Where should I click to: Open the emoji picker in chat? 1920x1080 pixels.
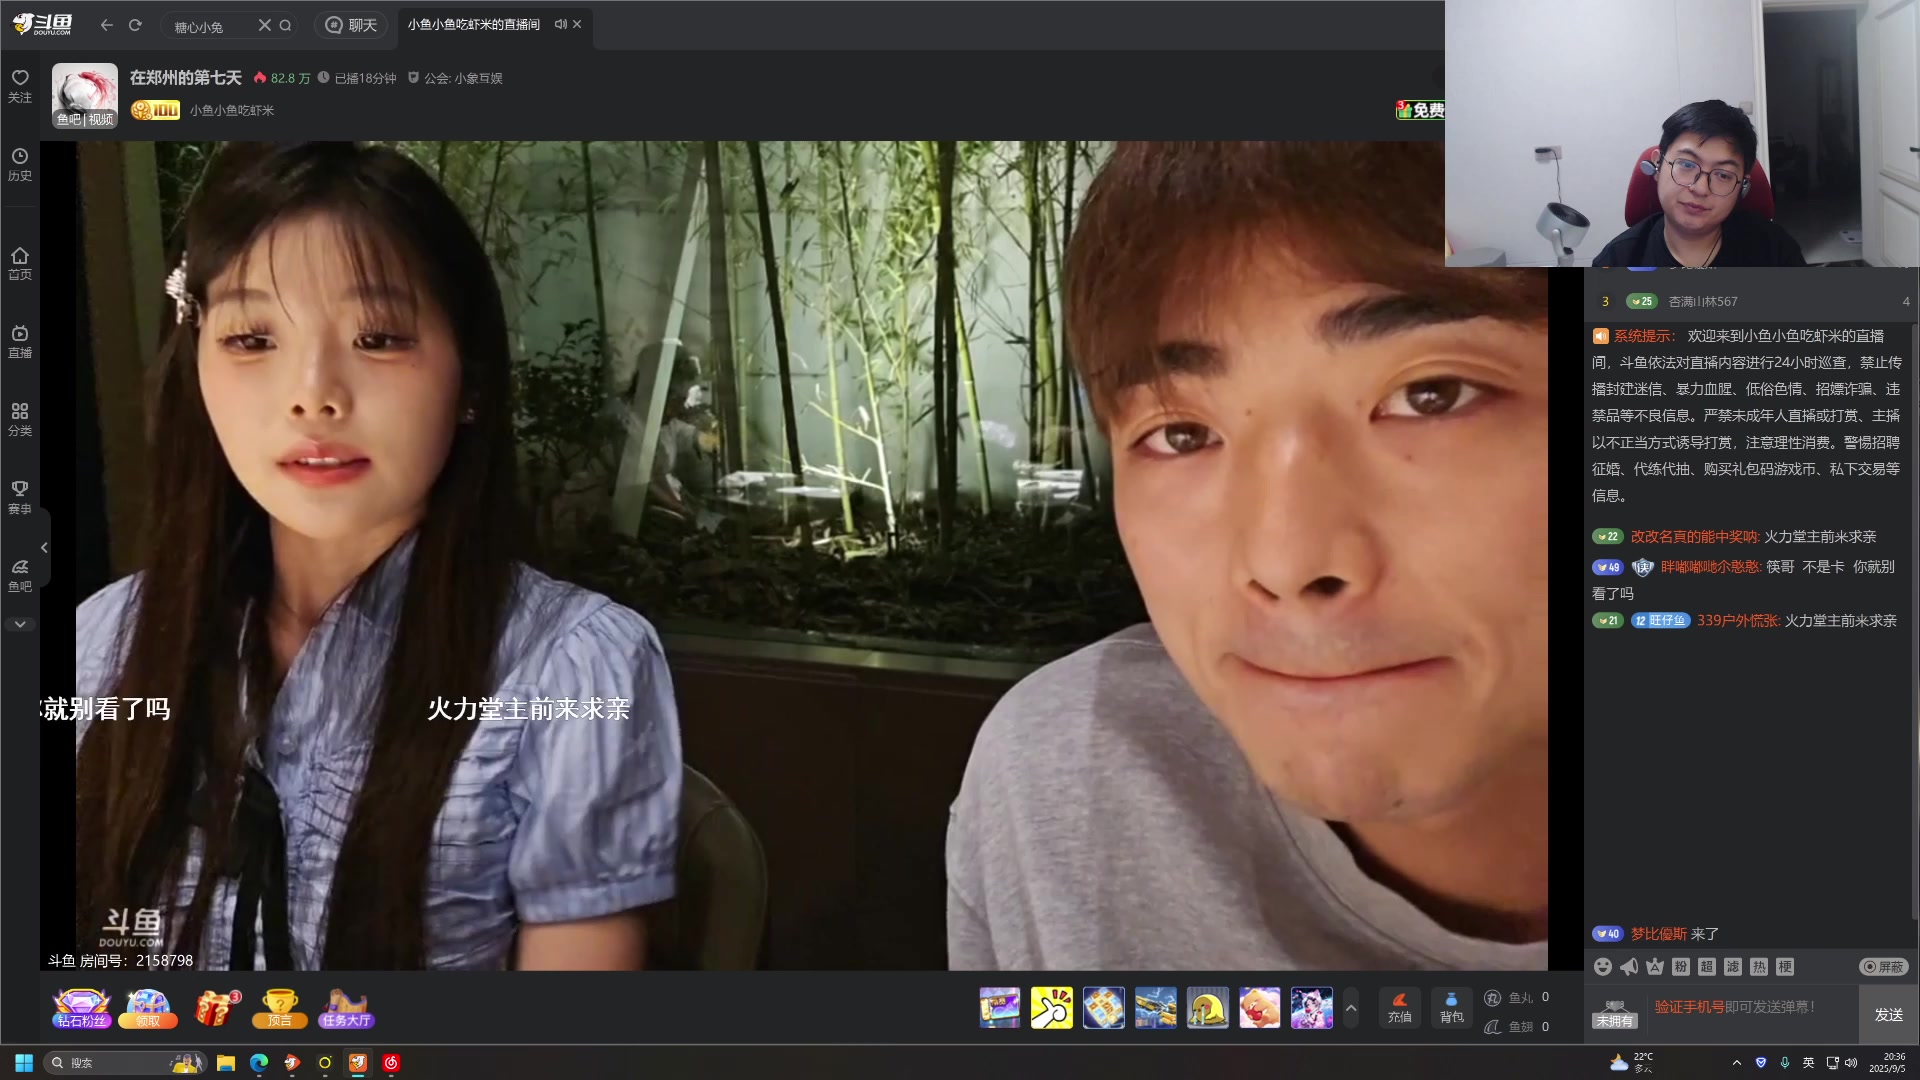(x=1603, y=966)
